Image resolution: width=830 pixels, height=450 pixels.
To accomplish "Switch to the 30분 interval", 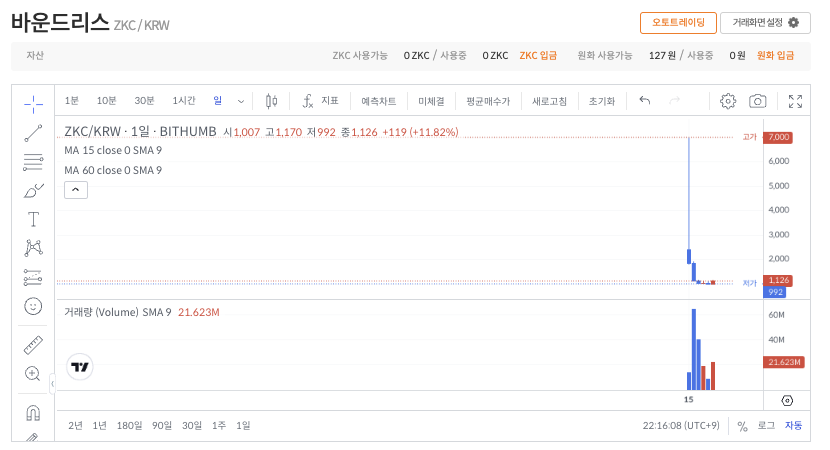I will 144,101.
